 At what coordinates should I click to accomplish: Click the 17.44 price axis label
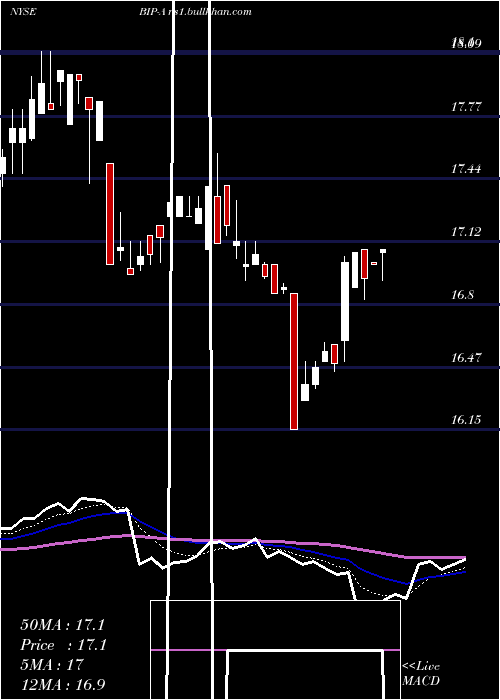pos(466,169)
